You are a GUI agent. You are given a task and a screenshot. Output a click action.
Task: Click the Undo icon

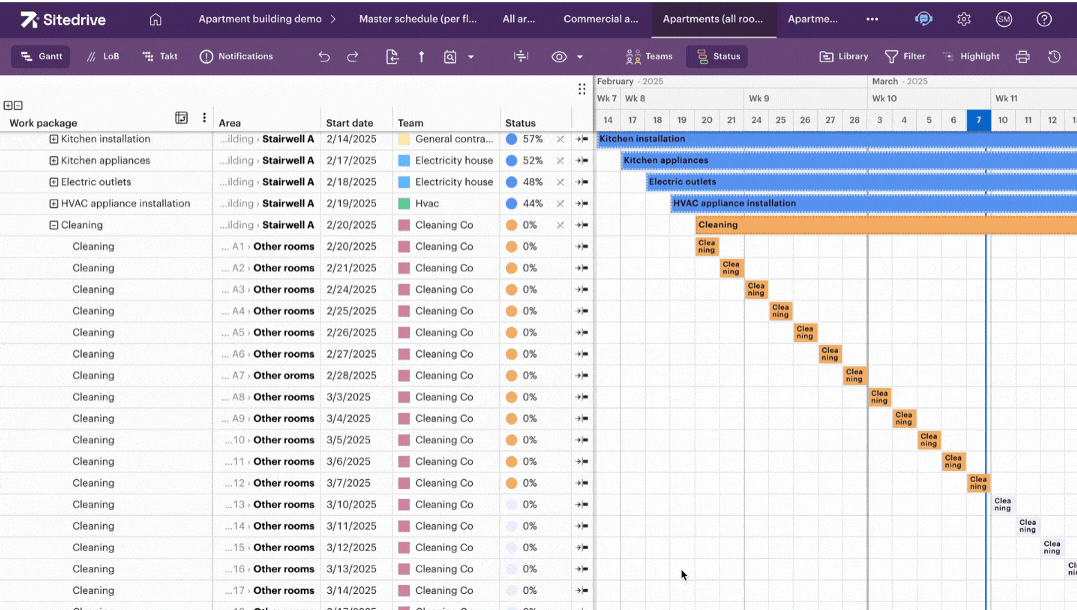click(323, 56)
